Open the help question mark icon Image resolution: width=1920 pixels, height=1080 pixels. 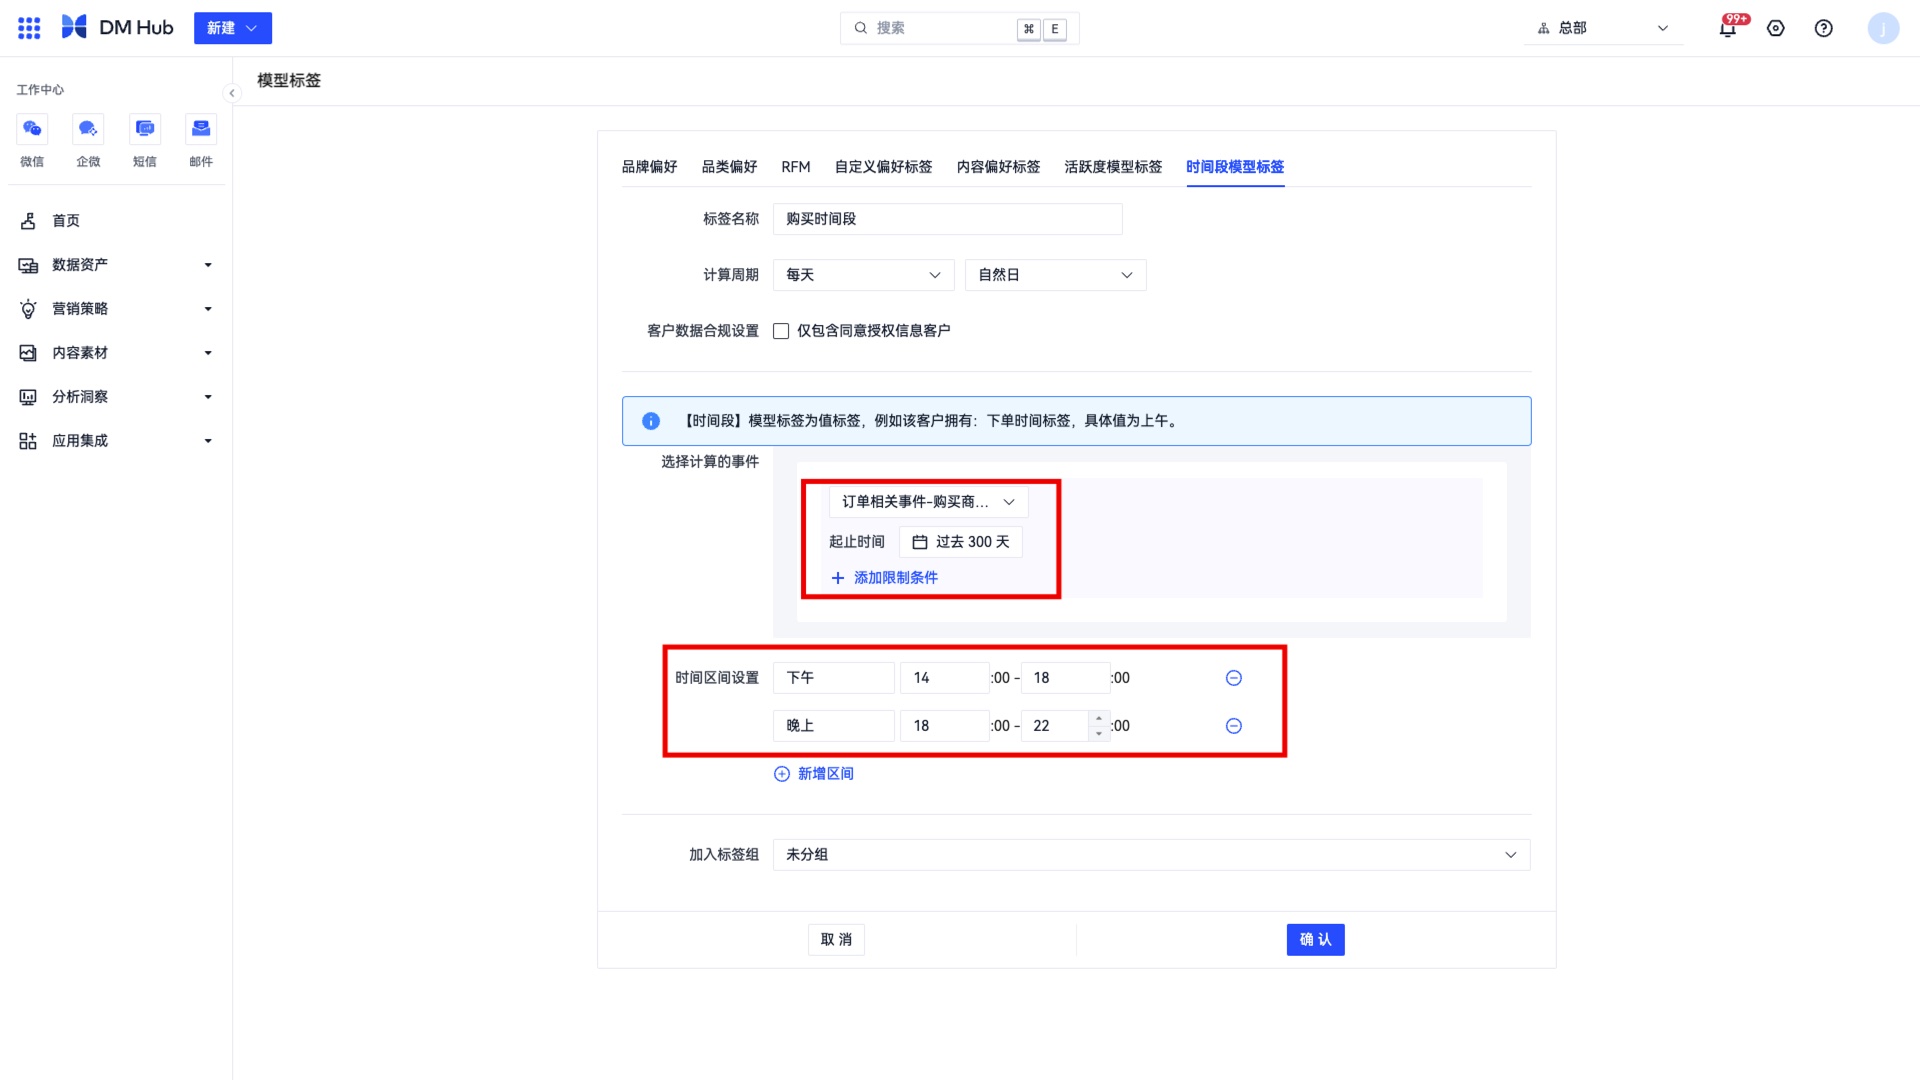(x=1824, y=28)
